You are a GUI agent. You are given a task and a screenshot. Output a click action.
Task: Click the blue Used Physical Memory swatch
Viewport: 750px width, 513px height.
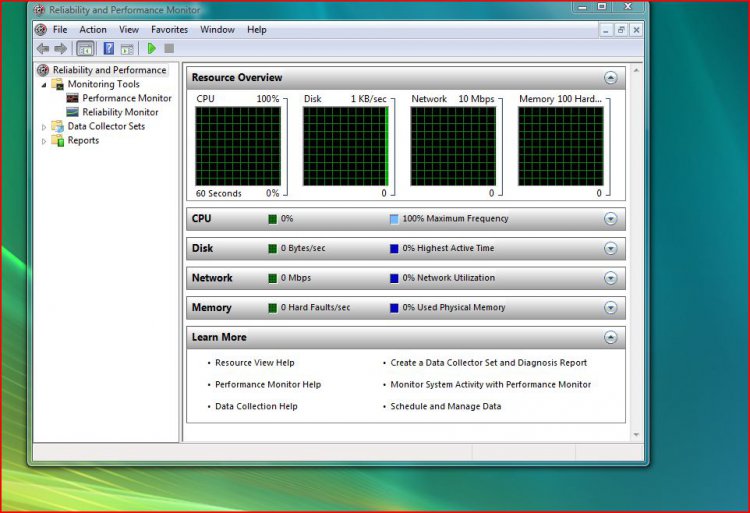[394, 308]
